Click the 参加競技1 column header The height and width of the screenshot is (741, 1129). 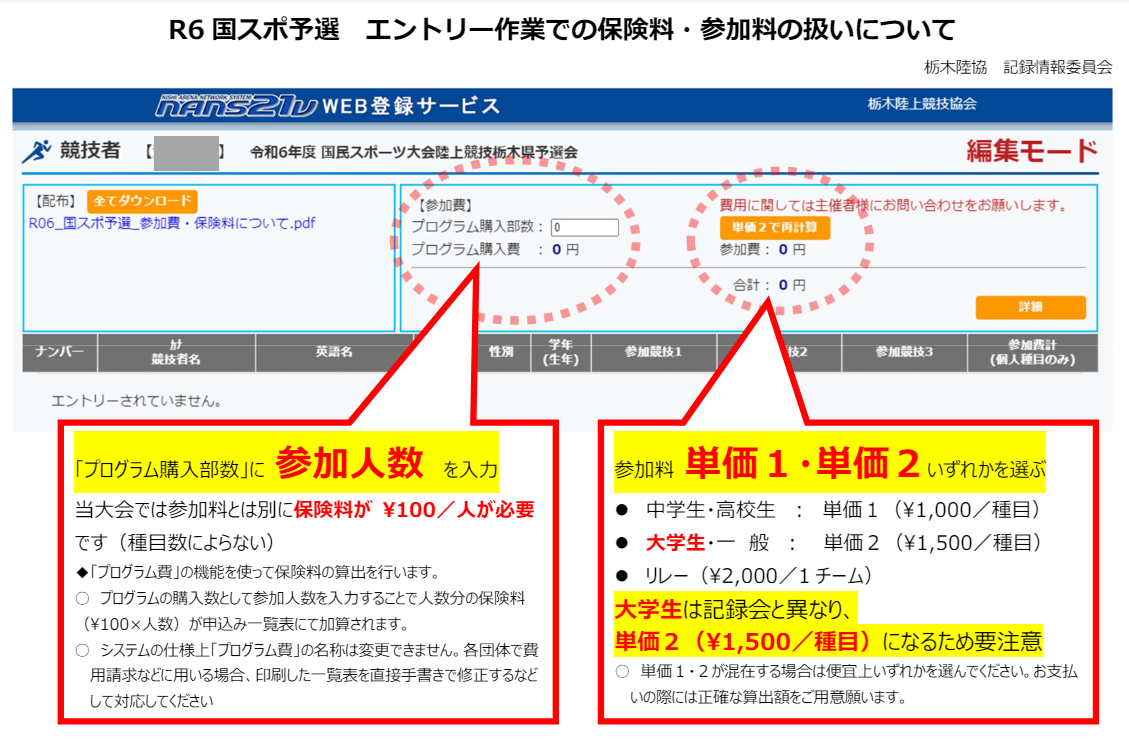point(654,352)
